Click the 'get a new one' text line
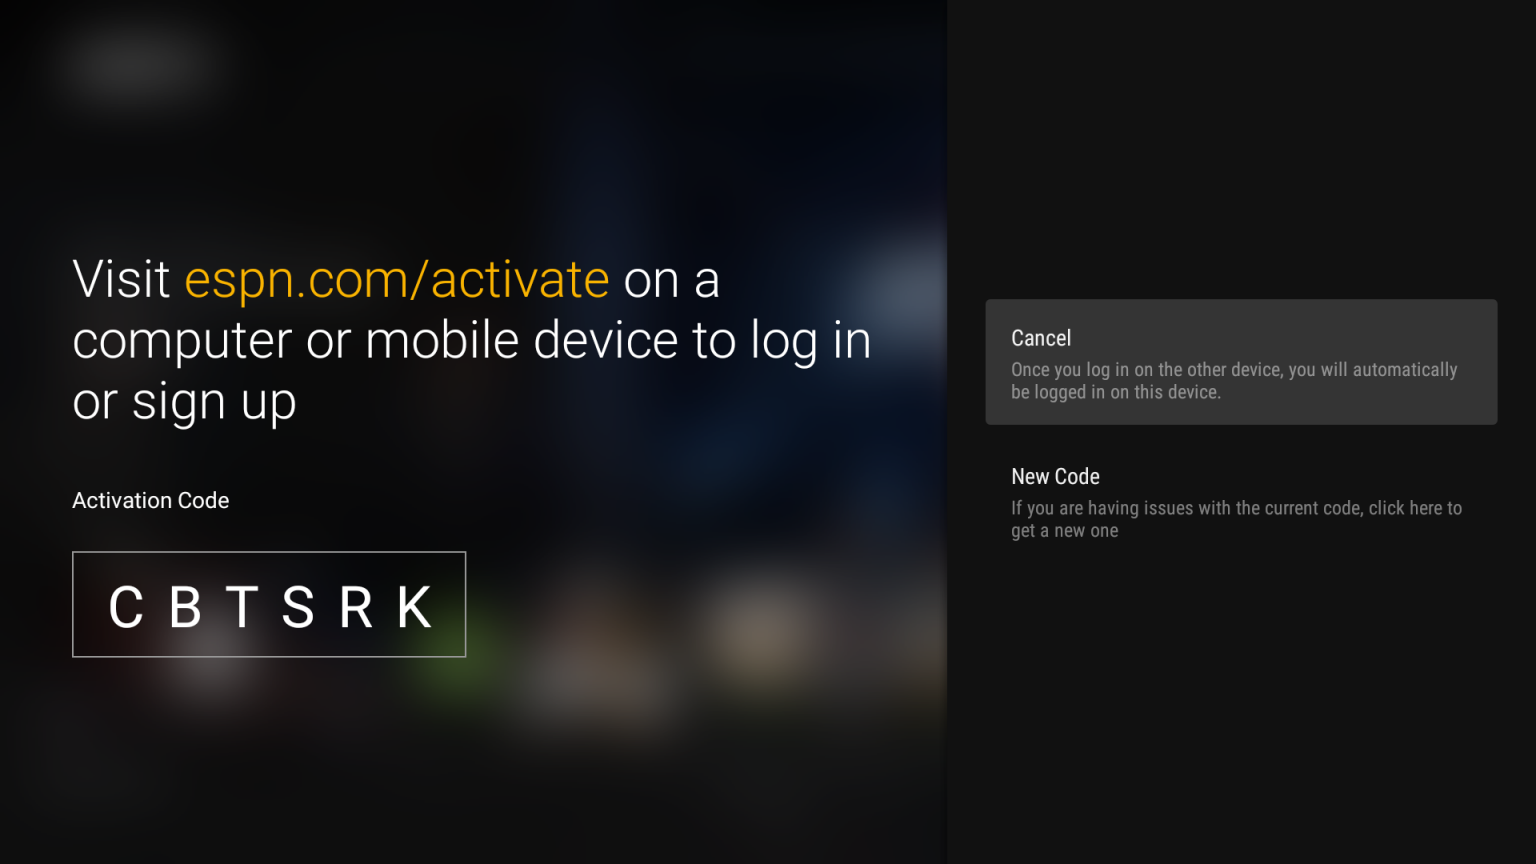The width and height of the screenshot is (1536, 864). click(1065, 531)
